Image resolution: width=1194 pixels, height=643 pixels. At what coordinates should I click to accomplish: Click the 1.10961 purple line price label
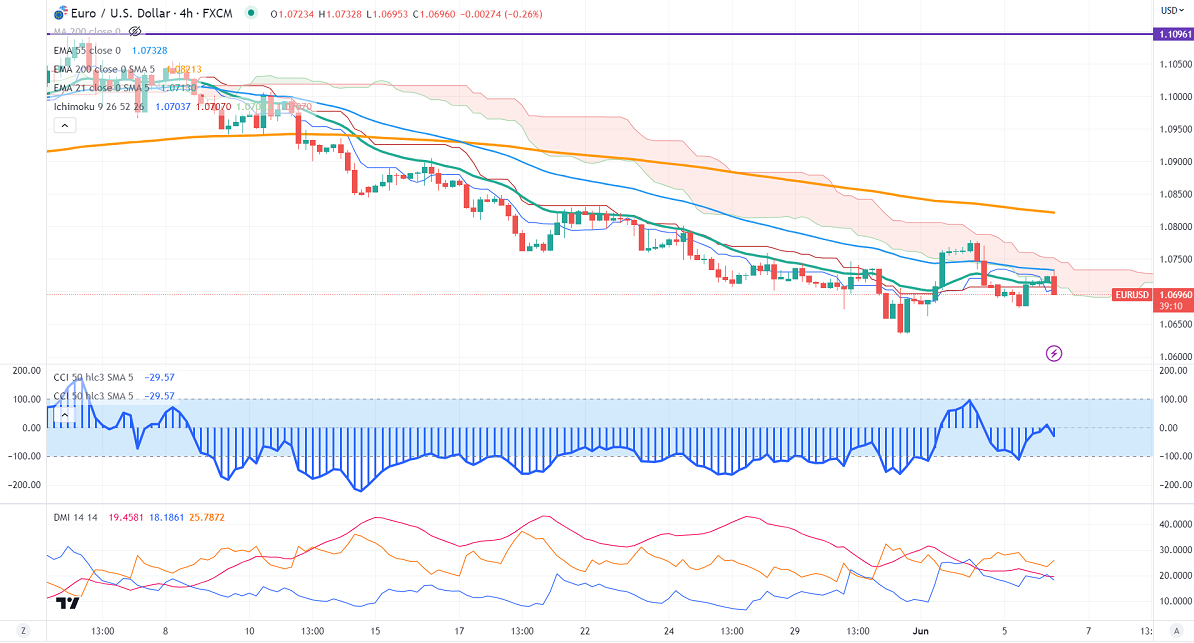pyautogui.click(x=1175, y=34)
